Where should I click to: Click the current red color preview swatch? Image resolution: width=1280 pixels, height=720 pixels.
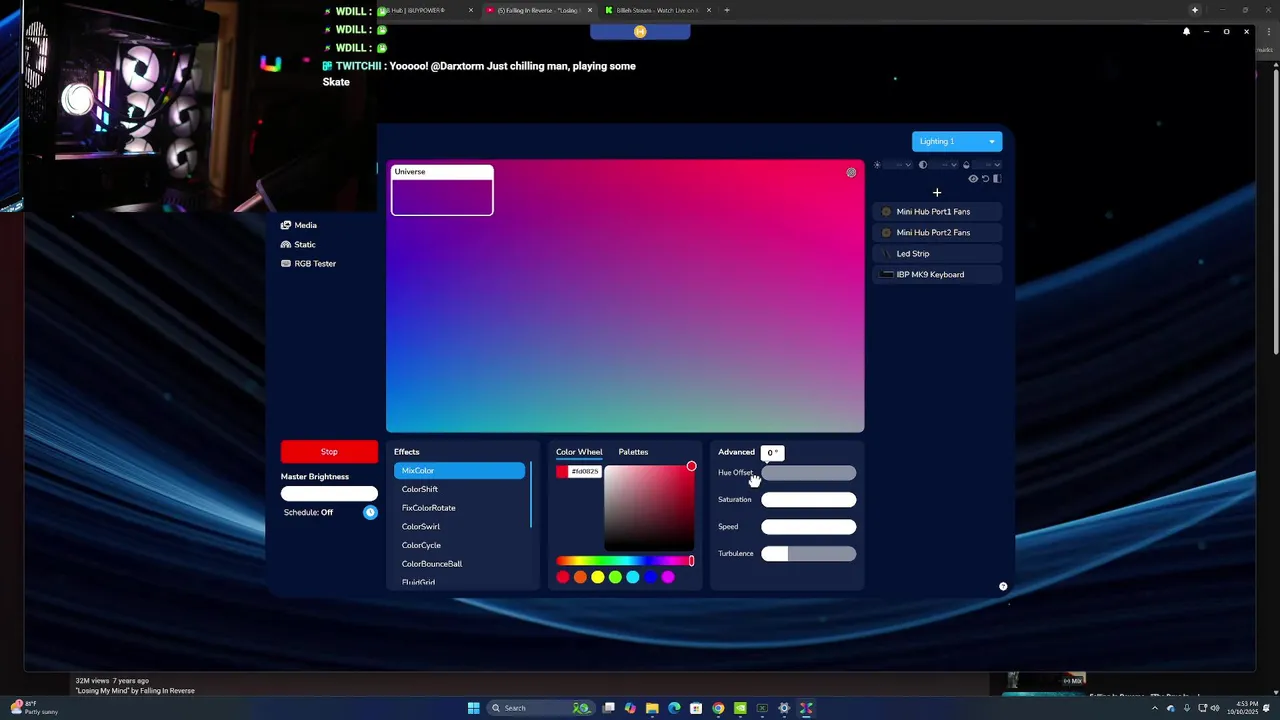[562, 471]
